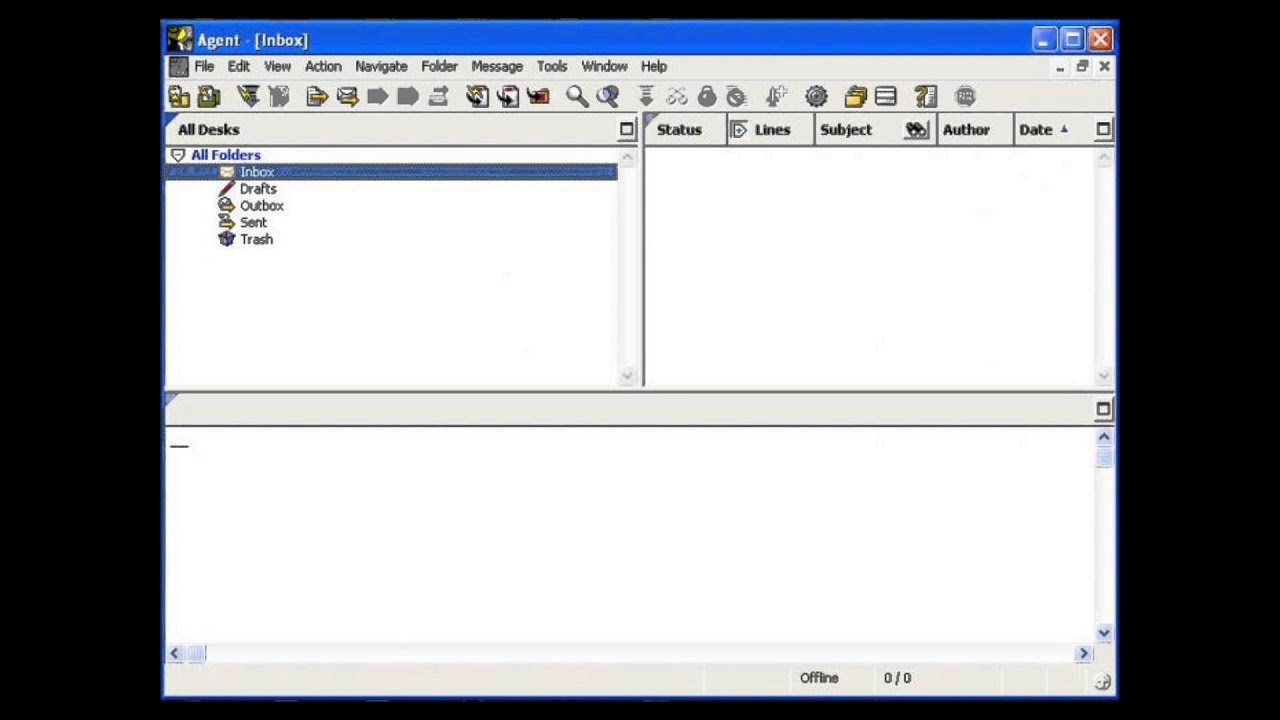Click the yellow stacked-folders icon starting the toolbar
1280x720 pixels.
pos(179,97)
